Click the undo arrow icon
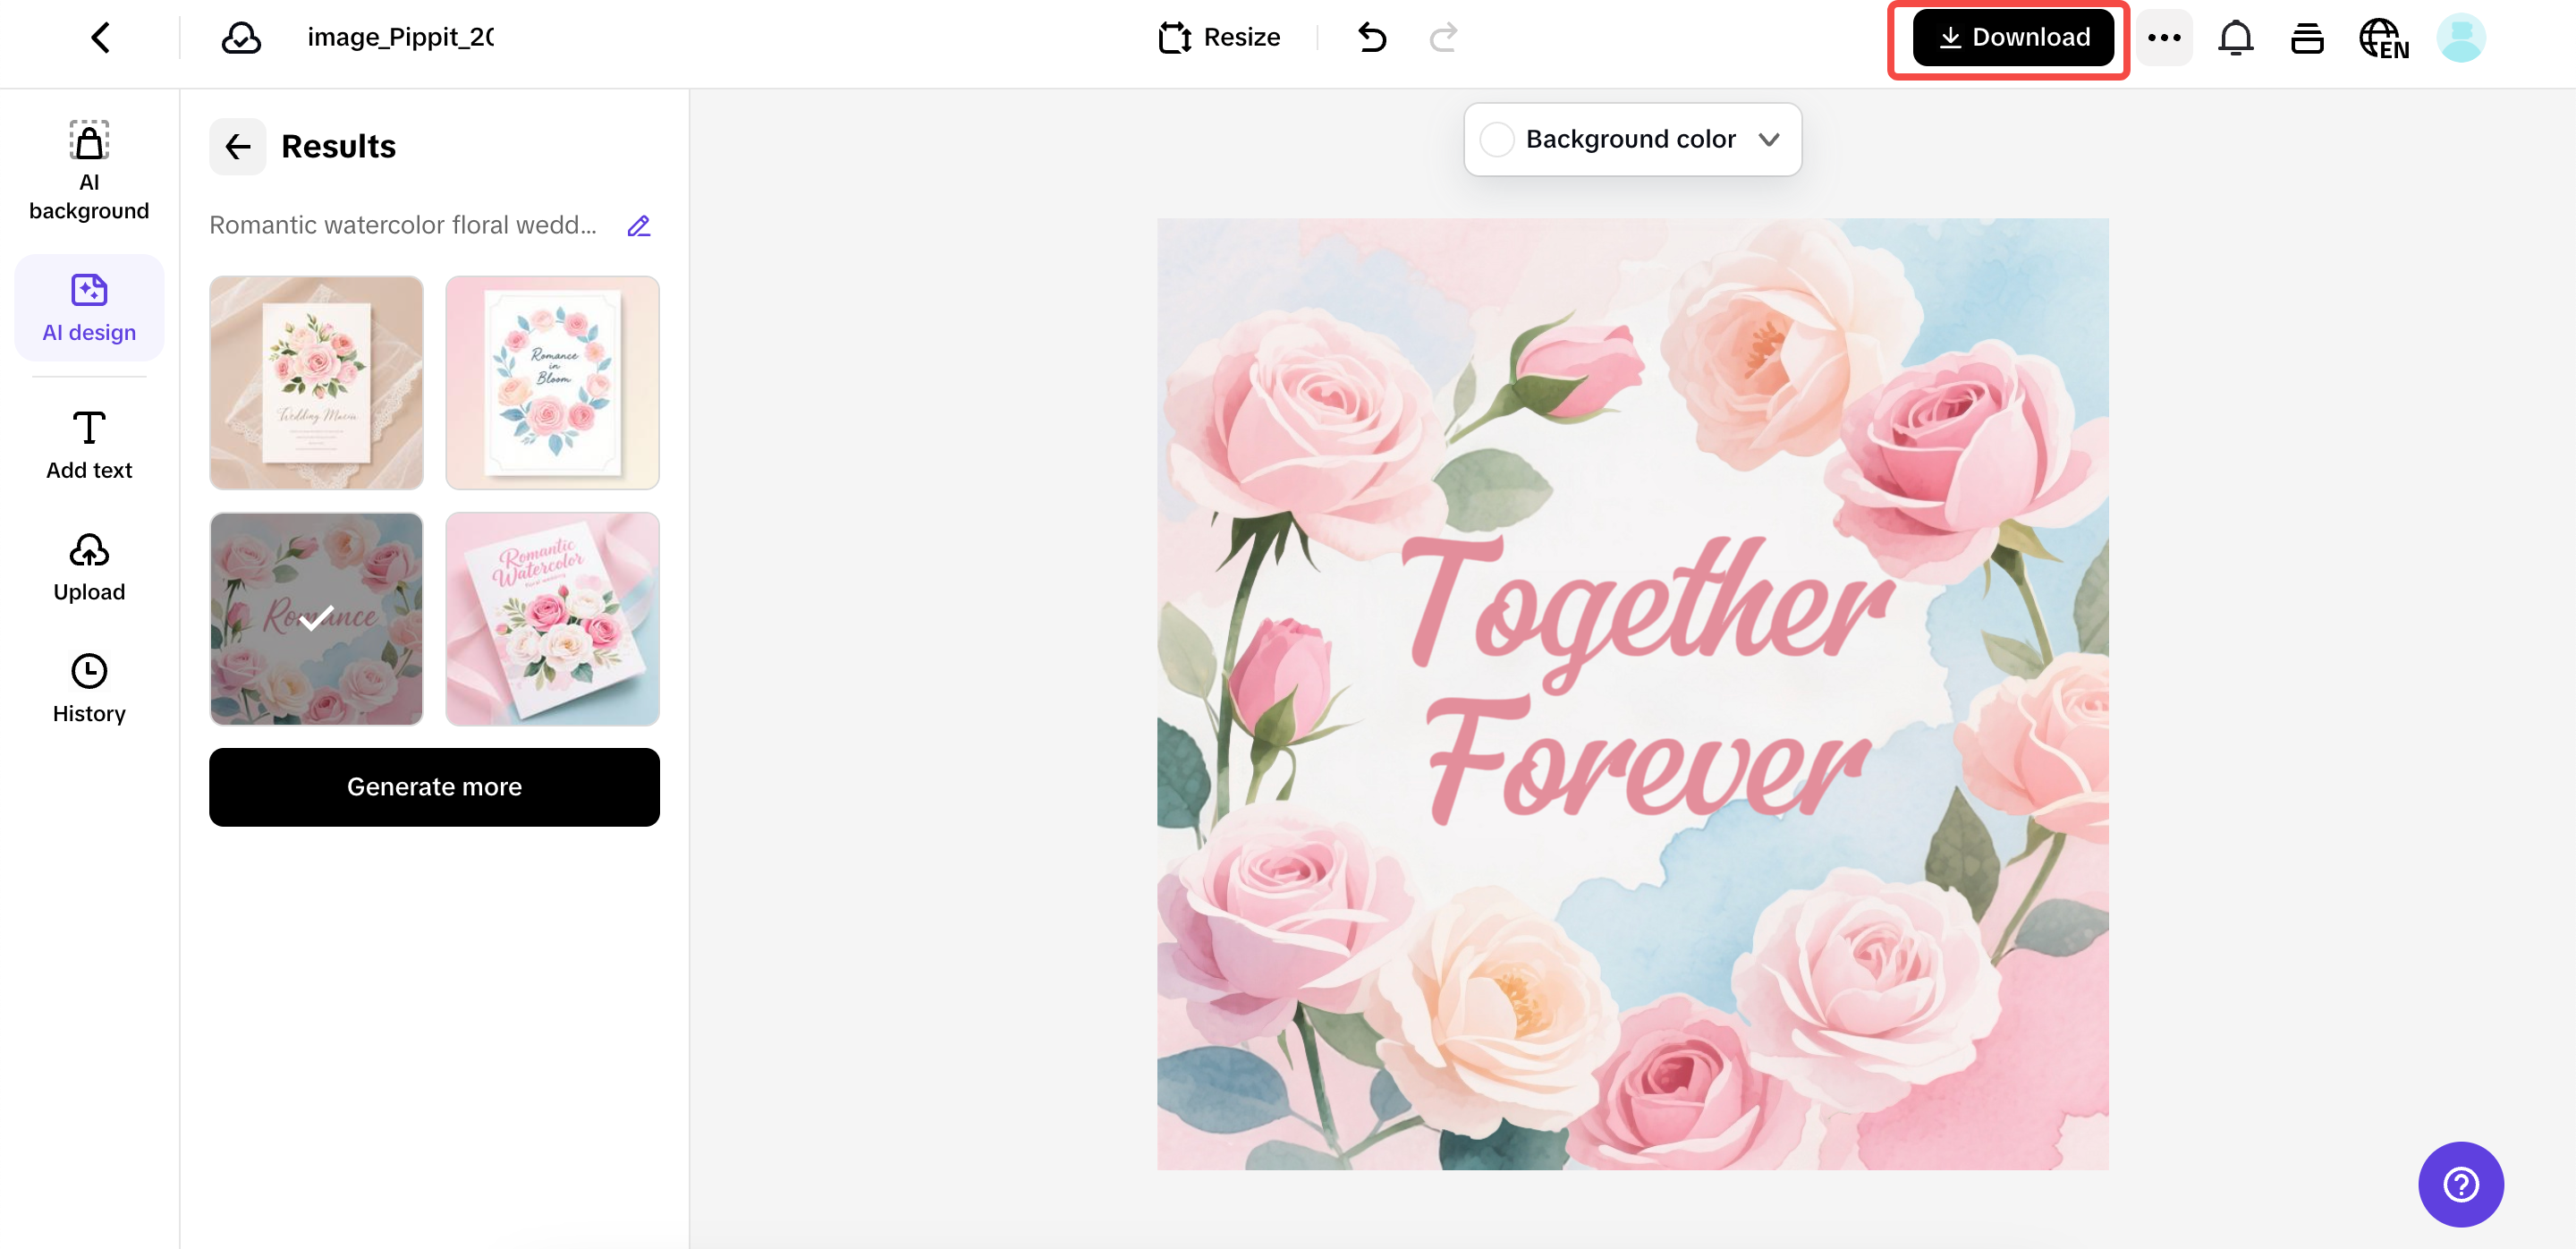The image size is (2576, 1249). pyautogui.click(x=1372, y=38)
